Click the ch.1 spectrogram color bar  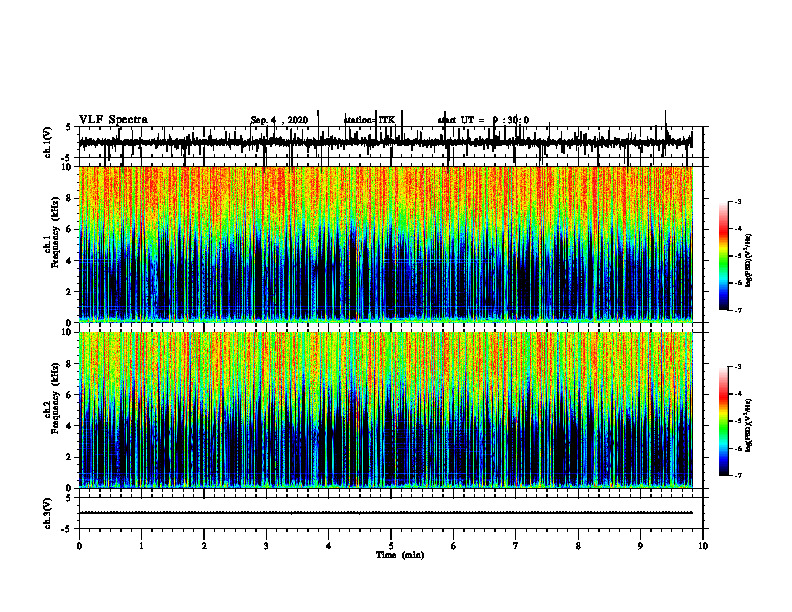pyautogui.click(x=723, y=256)
